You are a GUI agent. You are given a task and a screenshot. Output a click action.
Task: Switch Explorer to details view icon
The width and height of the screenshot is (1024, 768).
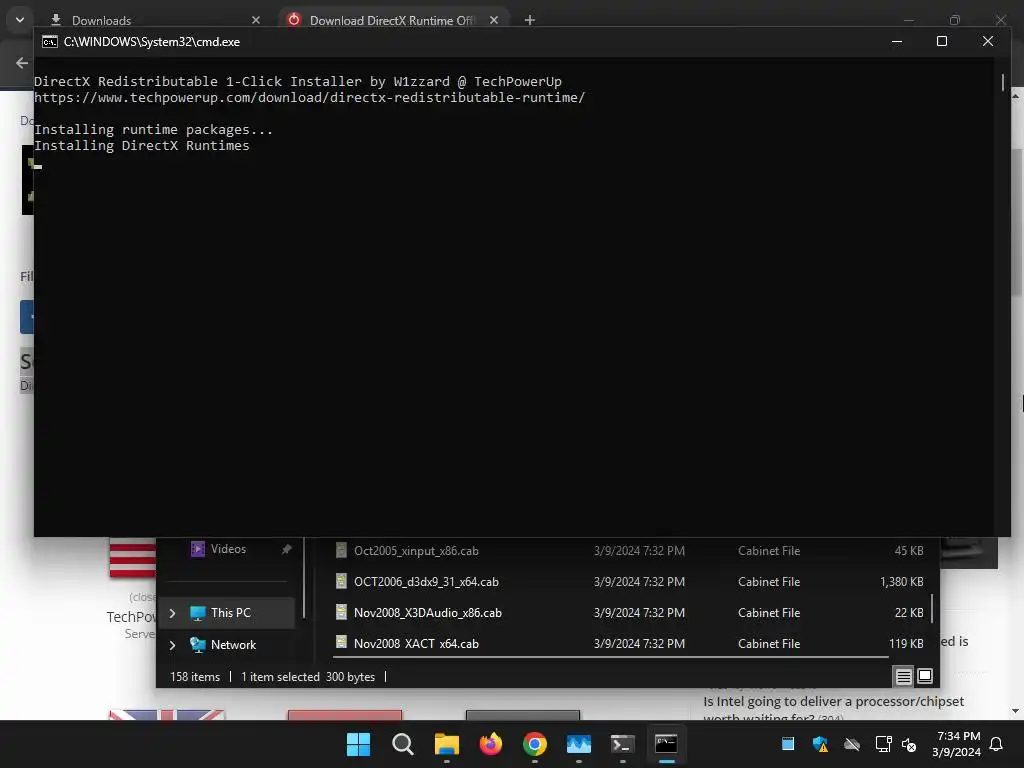903,676
